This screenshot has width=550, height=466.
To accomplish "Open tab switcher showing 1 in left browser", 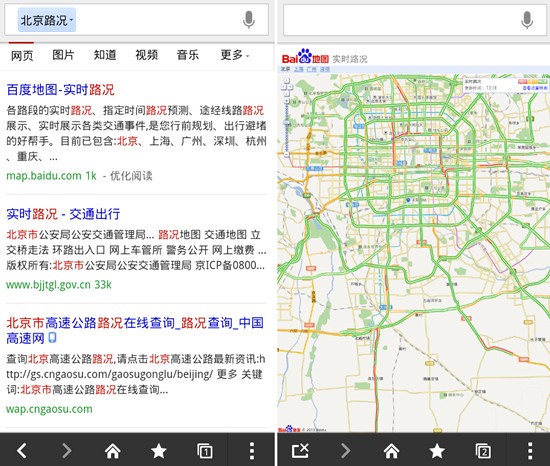I will click(x=205, y=451).
